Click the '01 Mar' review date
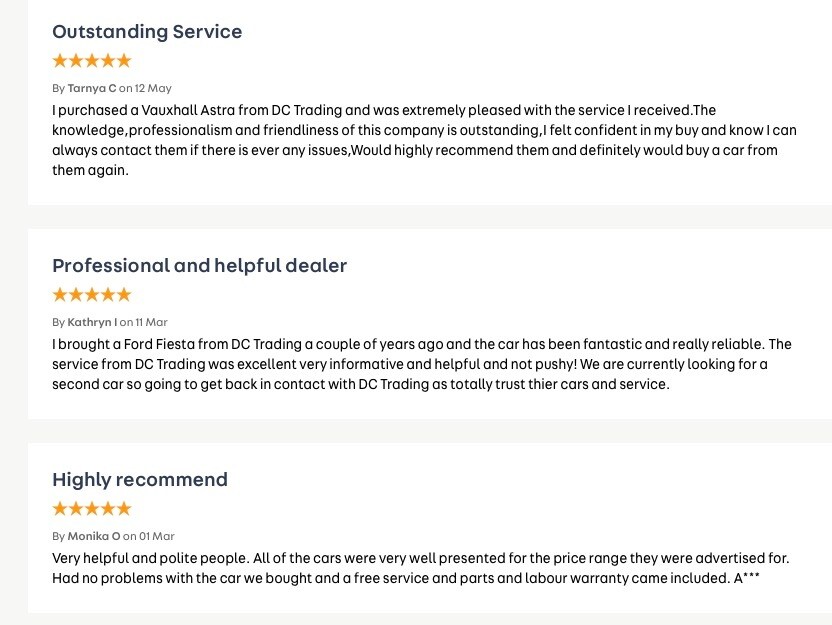 tap(157, 536)
